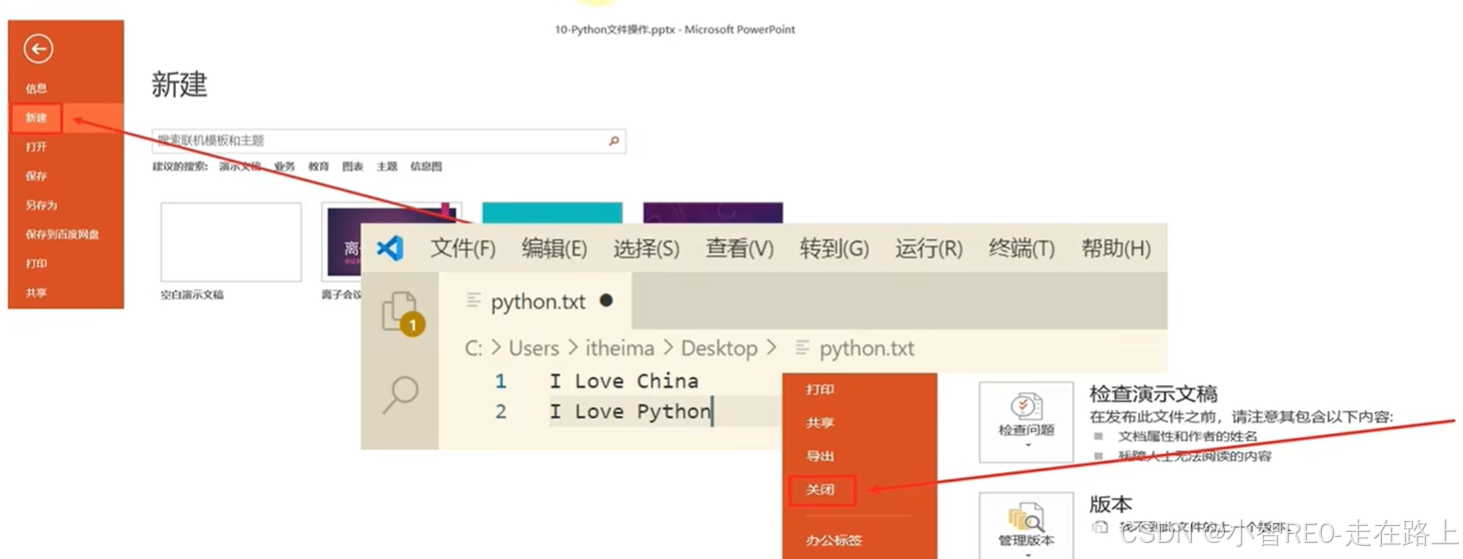The height and width of the screenshot is (559, 1463).
Task: Choose 共享 in sidebar below 保存到百度网盘
Action: (36, 293)
